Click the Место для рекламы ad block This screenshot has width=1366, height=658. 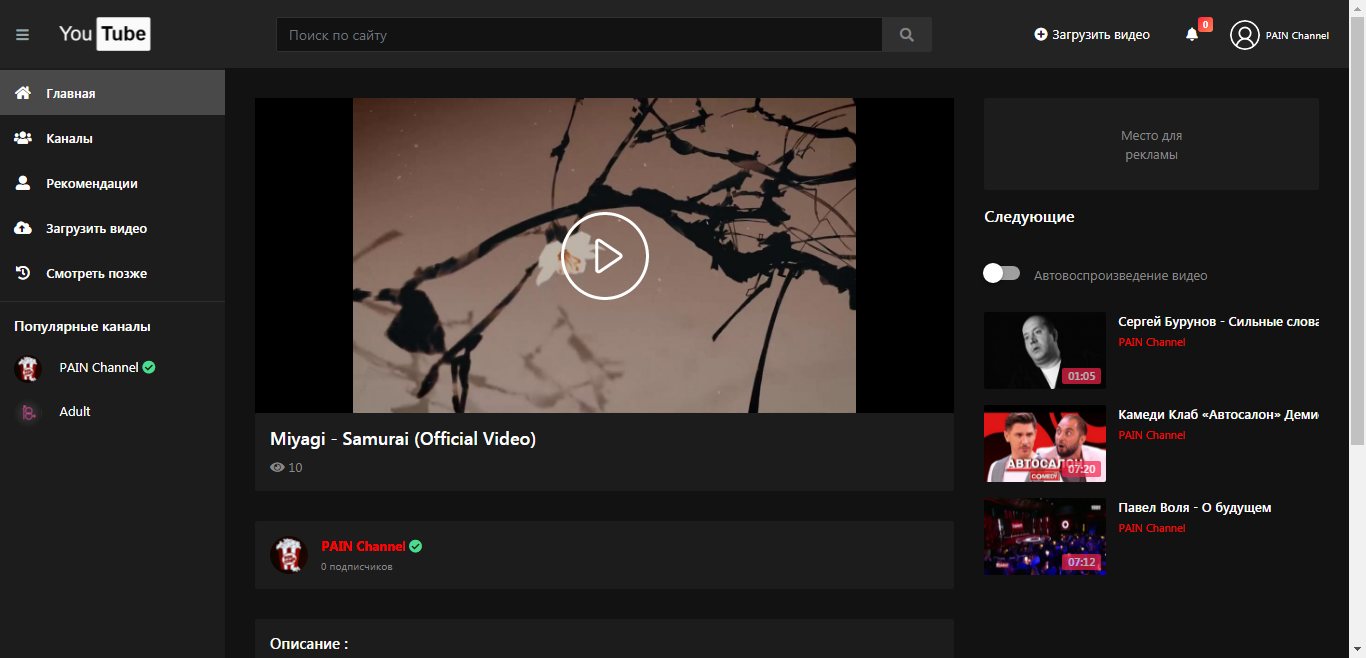(x=1151, y=144)
